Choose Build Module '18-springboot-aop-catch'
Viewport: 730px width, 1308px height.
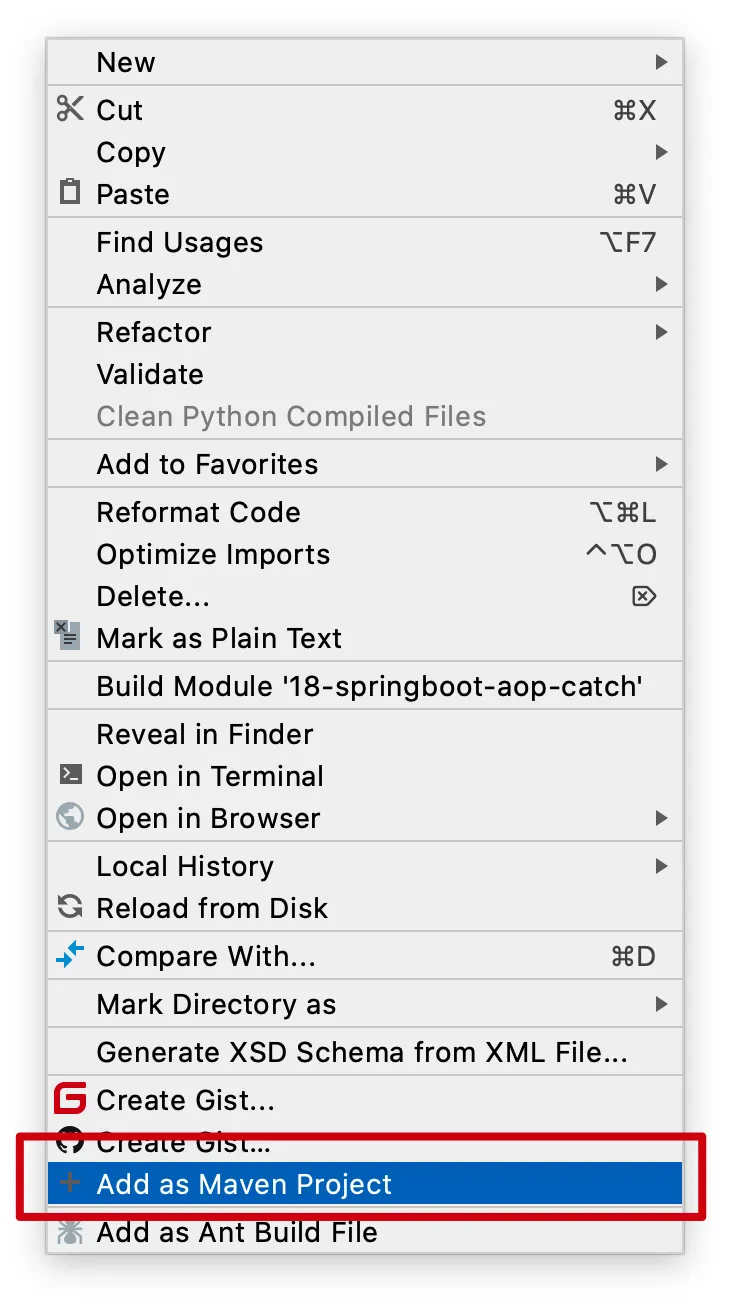click(x=365, y=686)
